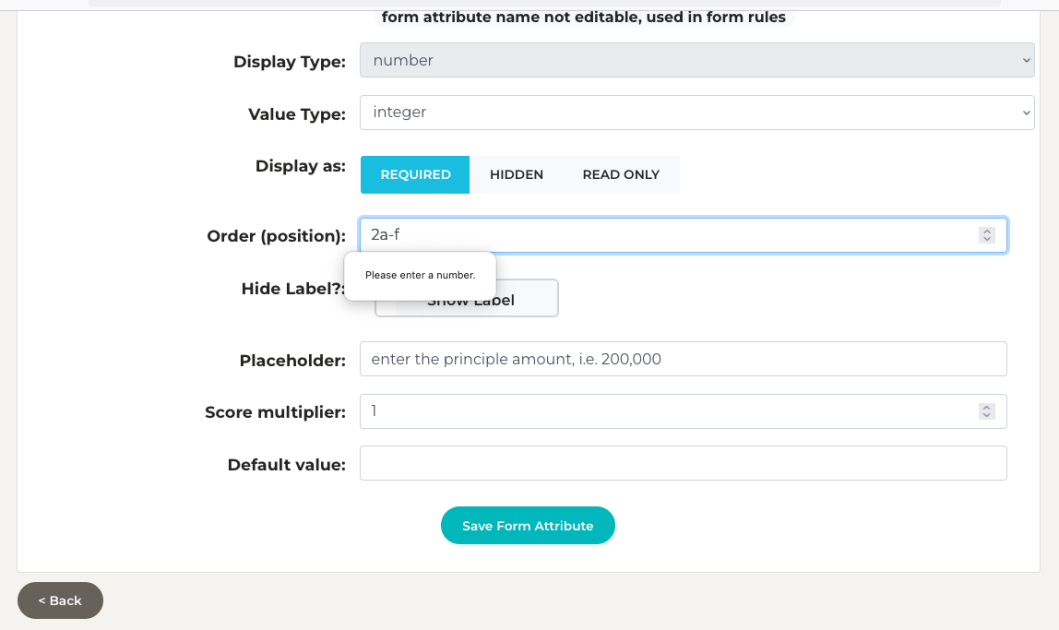Click into the Placeholder text field
Screen dimensions: 1059x630
pos(683,359)
